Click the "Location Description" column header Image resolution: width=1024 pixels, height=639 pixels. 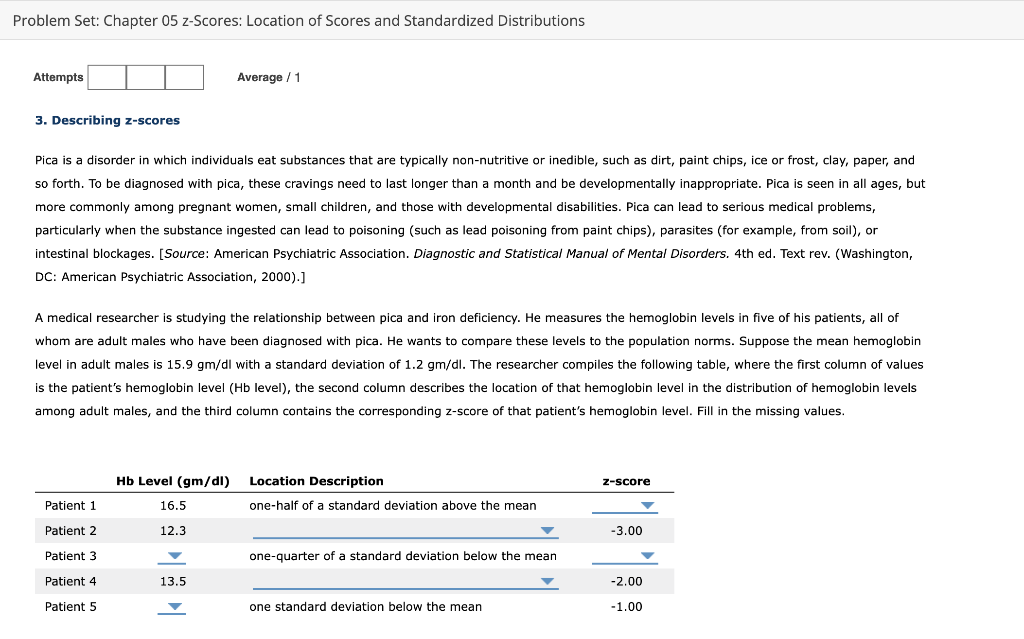317,481
